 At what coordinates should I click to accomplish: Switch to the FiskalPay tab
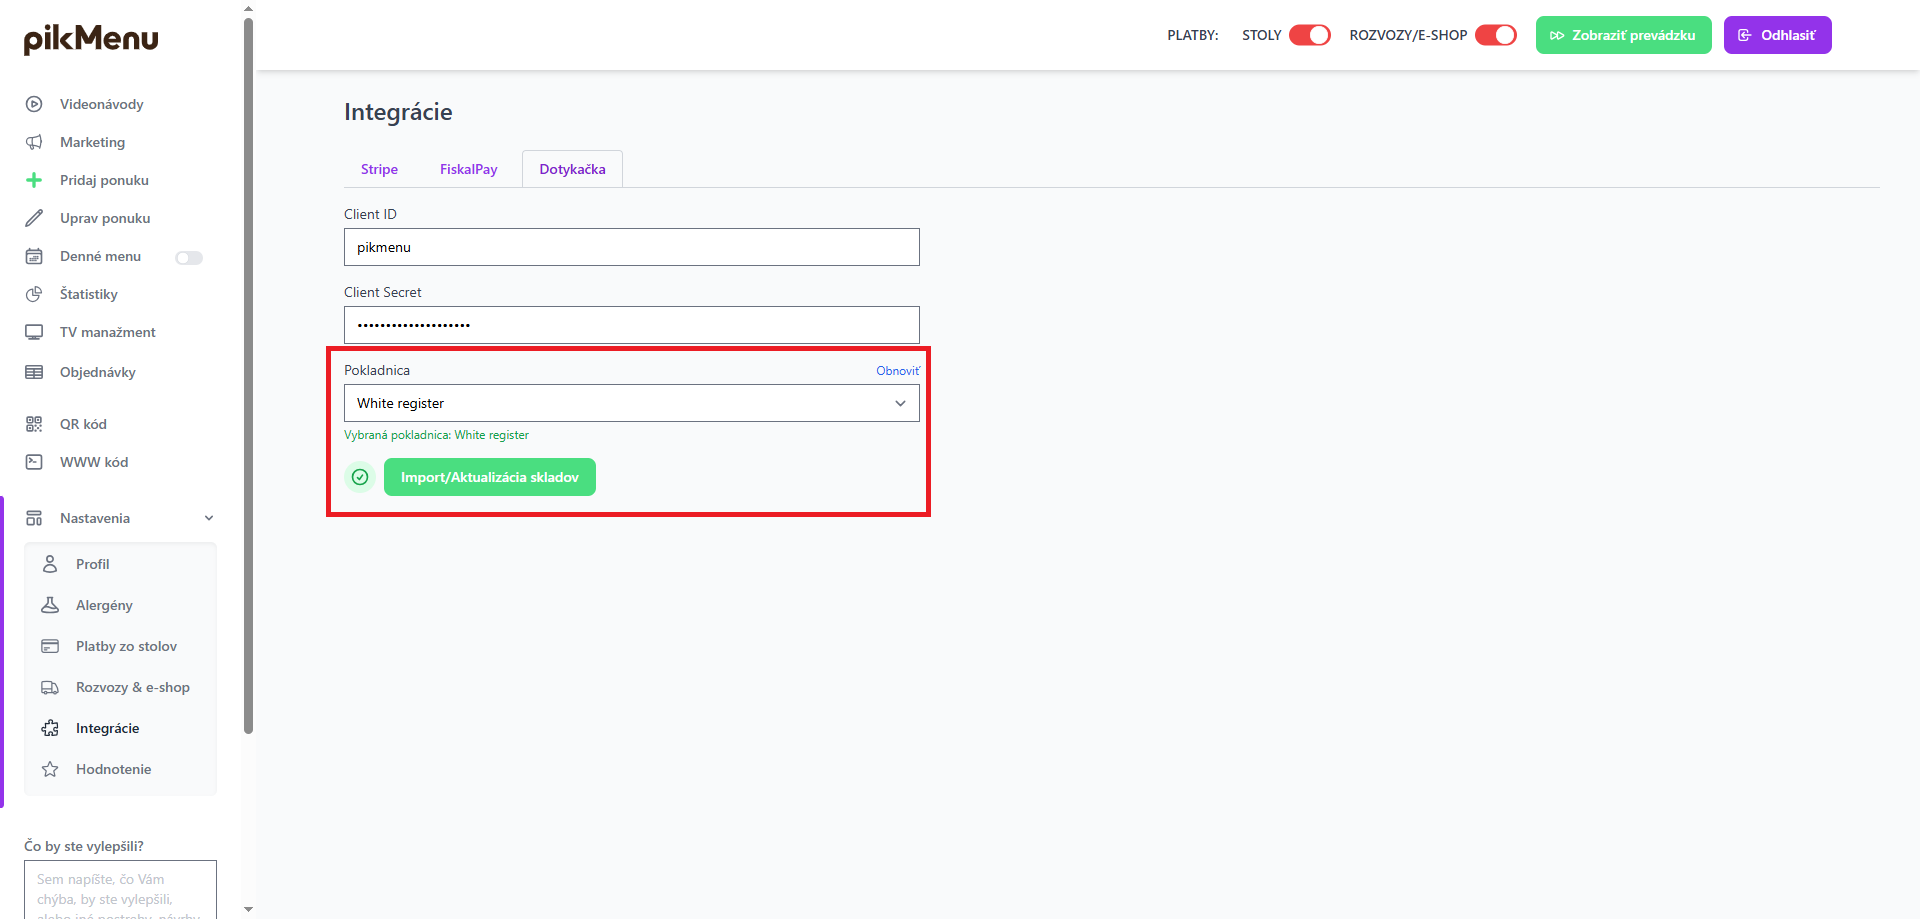click(x=468, y=169)
